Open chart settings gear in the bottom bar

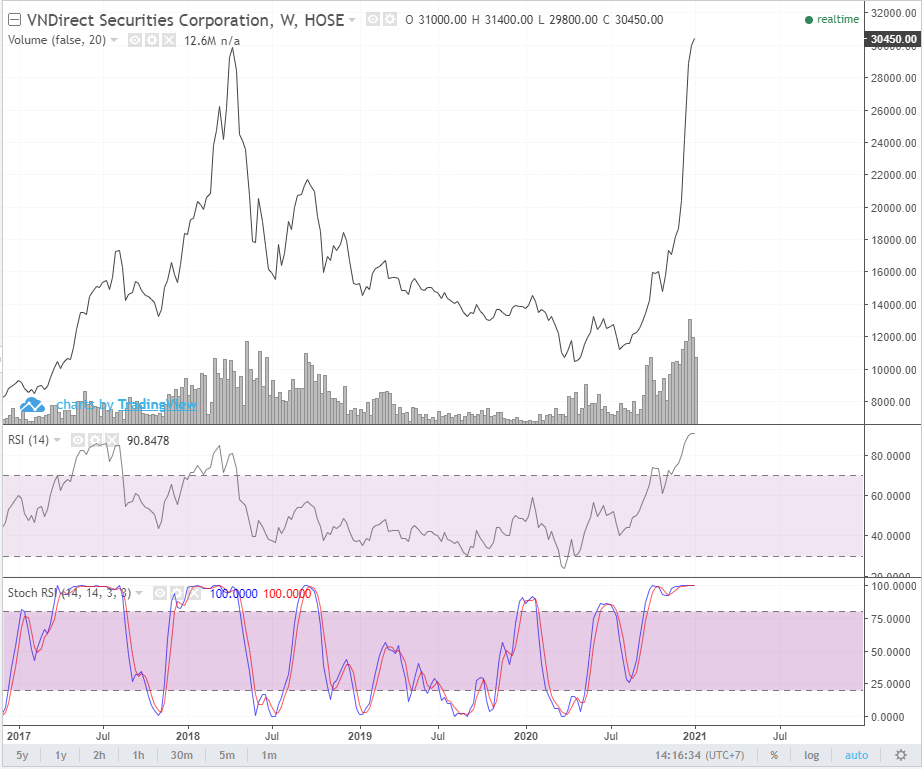(x=900, y=755)
